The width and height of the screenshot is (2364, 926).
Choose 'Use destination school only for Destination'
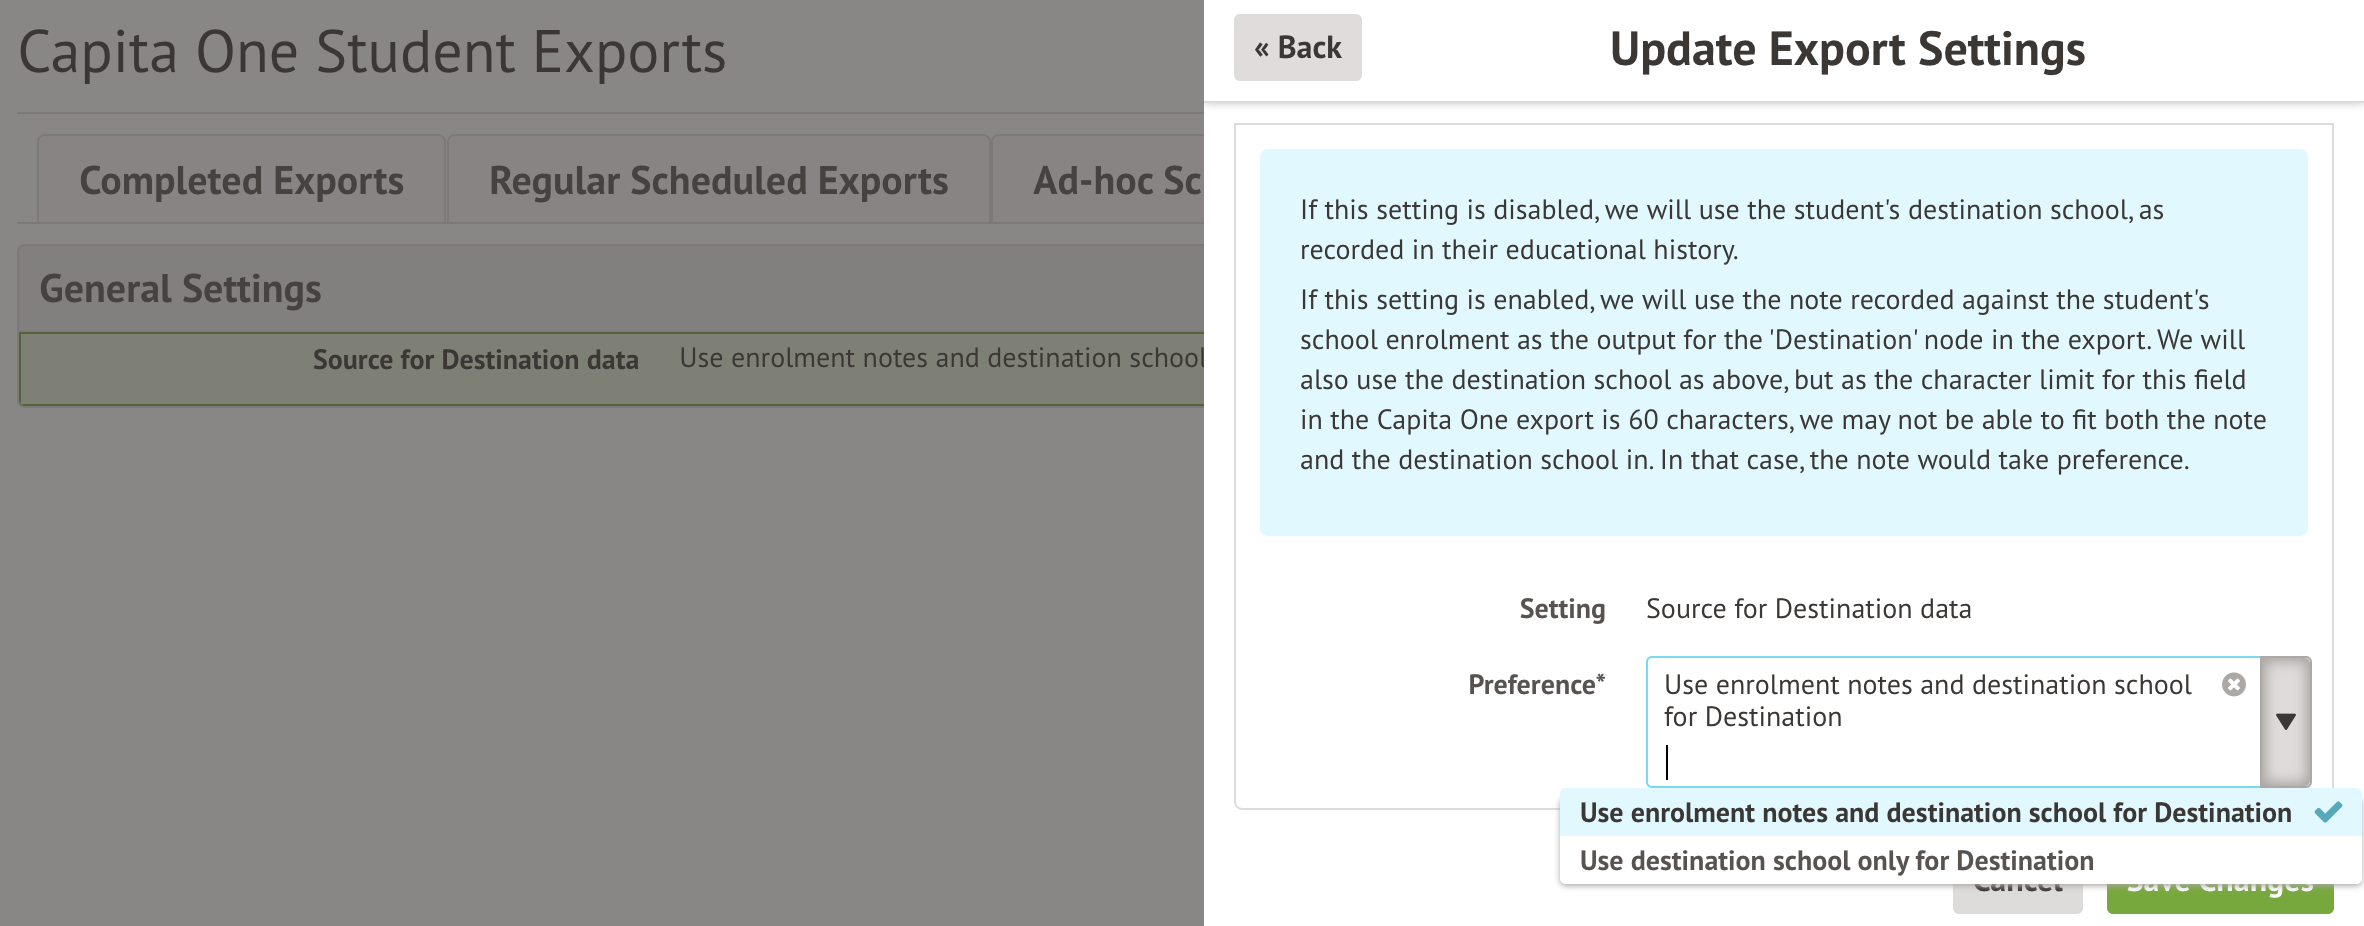[x=1836, y=861]
